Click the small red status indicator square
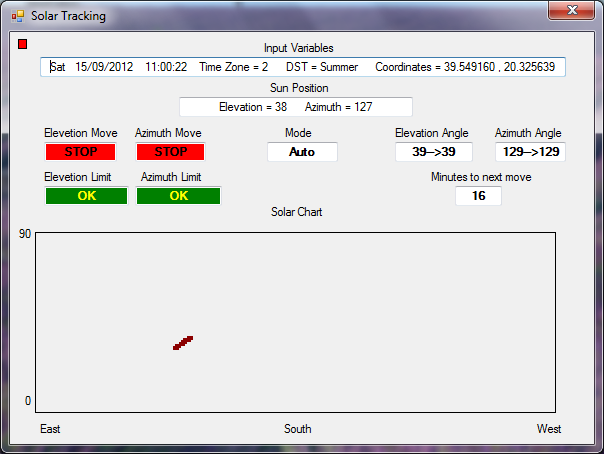The height and width of the screenshot is (454, 604). coord(23,44)
